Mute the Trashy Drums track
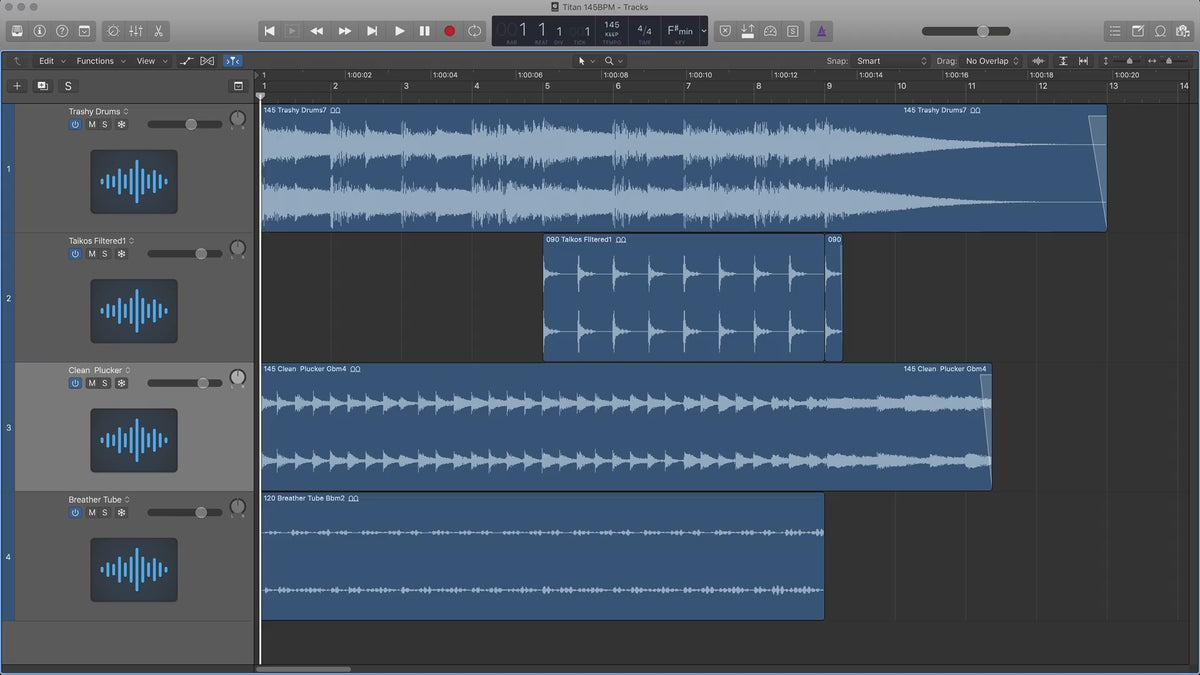 click(92, 125)
